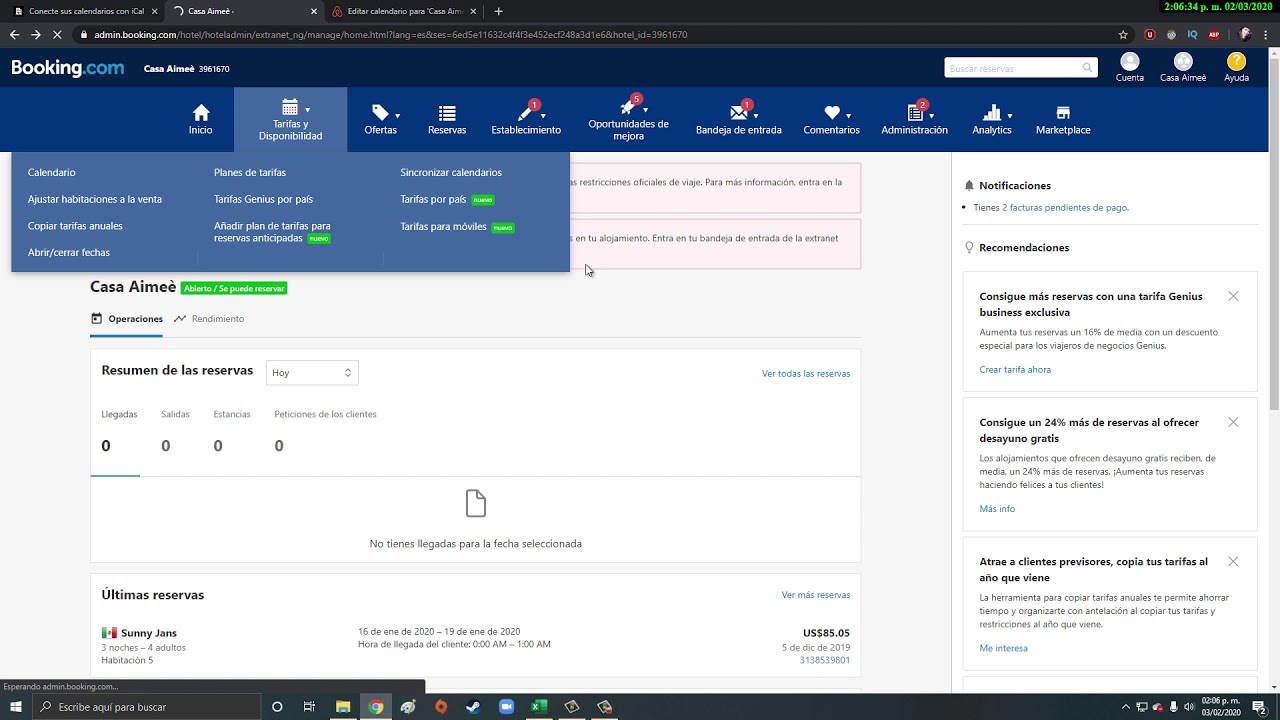This screenshot has width=1280, height=720.
Task: Open Ver todas las reservas link
Action: pyautogui.click(x=806, y=373)
